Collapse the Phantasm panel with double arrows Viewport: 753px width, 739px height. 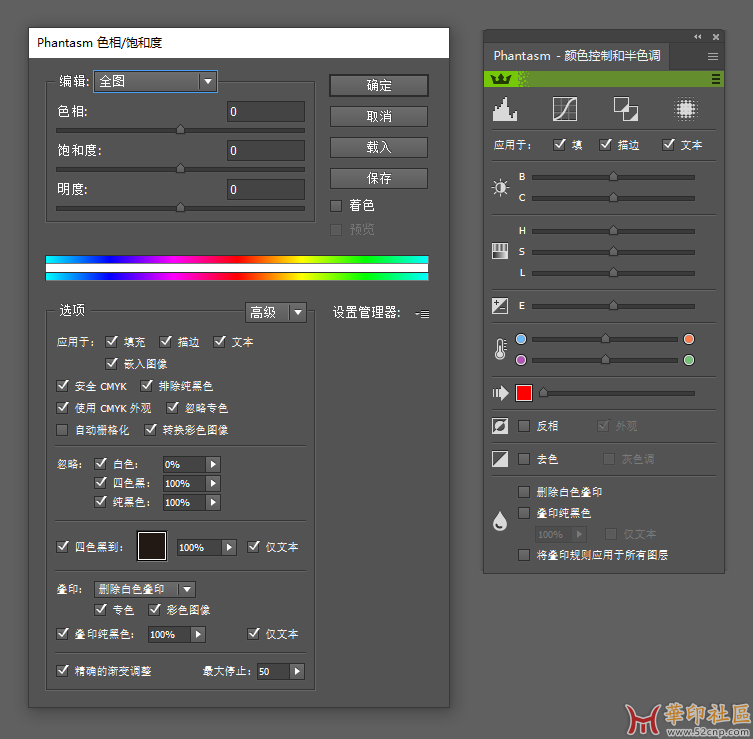[x=697, y=36]
